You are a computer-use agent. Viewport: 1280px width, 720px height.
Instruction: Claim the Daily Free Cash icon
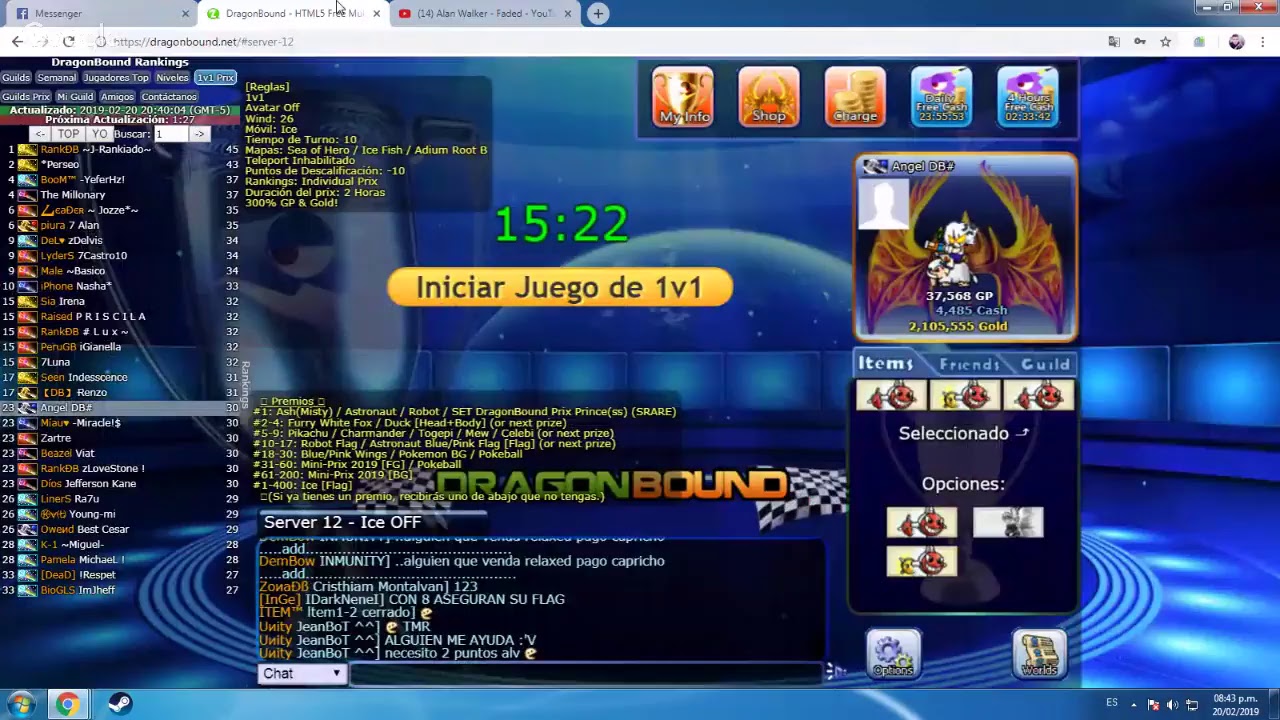pos(941,97)
